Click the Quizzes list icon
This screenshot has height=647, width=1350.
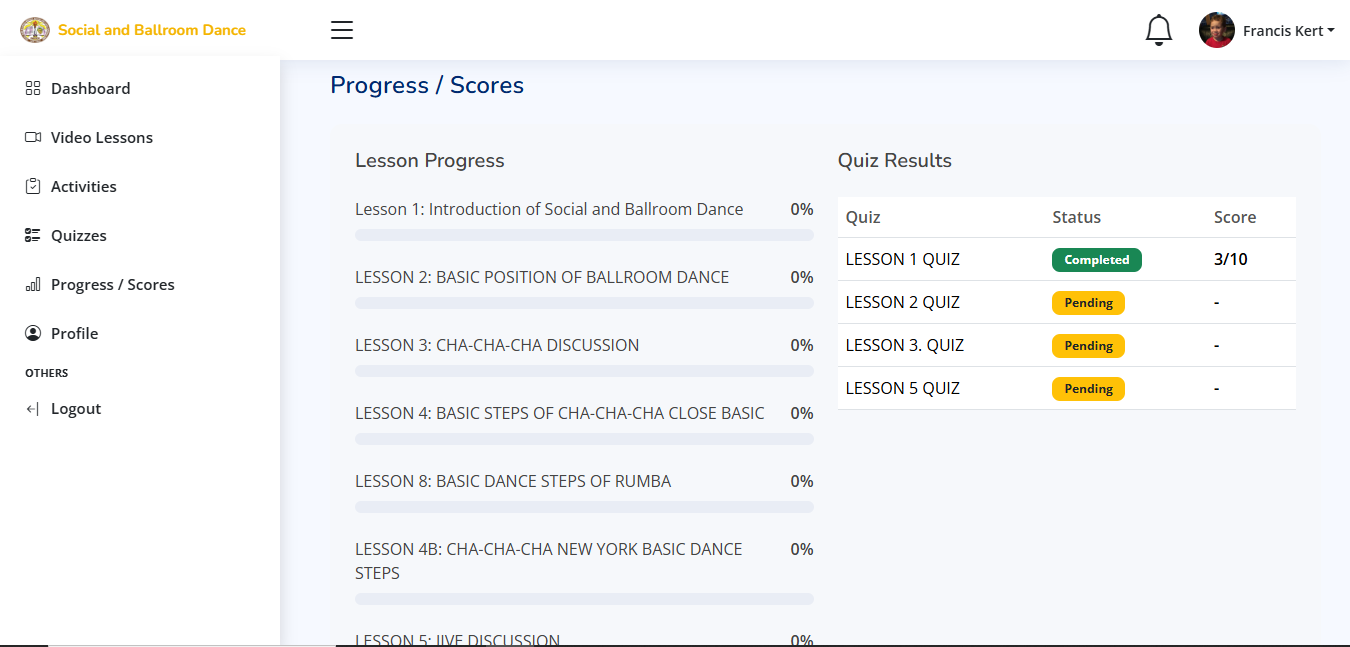pyautogui.click(x=33, y=235)
